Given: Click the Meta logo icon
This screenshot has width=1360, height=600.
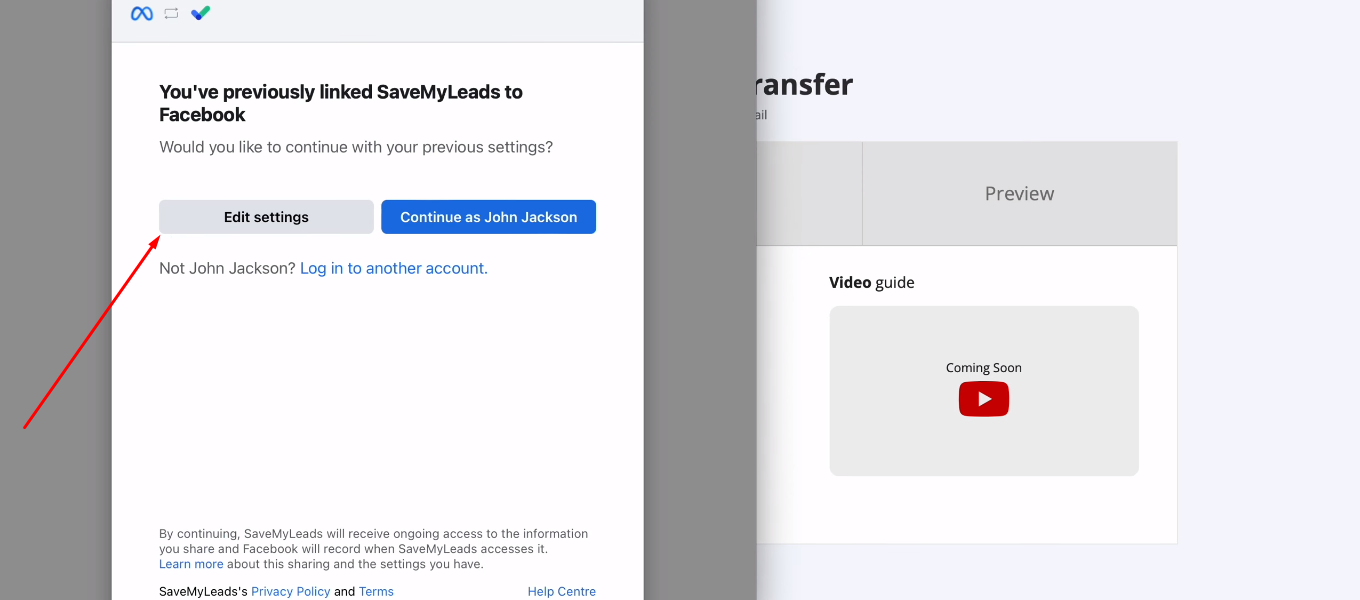Looking at the screenshot, I should (142, 14).
